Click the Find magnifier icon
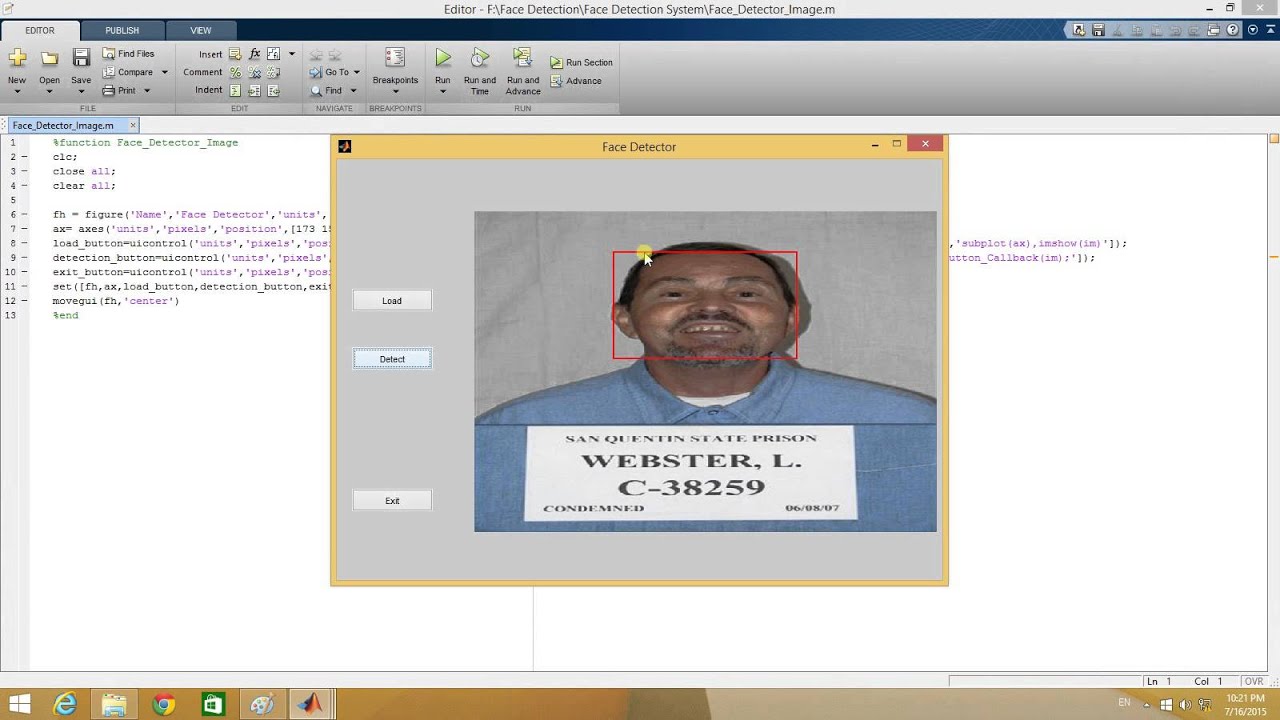 point(316,90)
